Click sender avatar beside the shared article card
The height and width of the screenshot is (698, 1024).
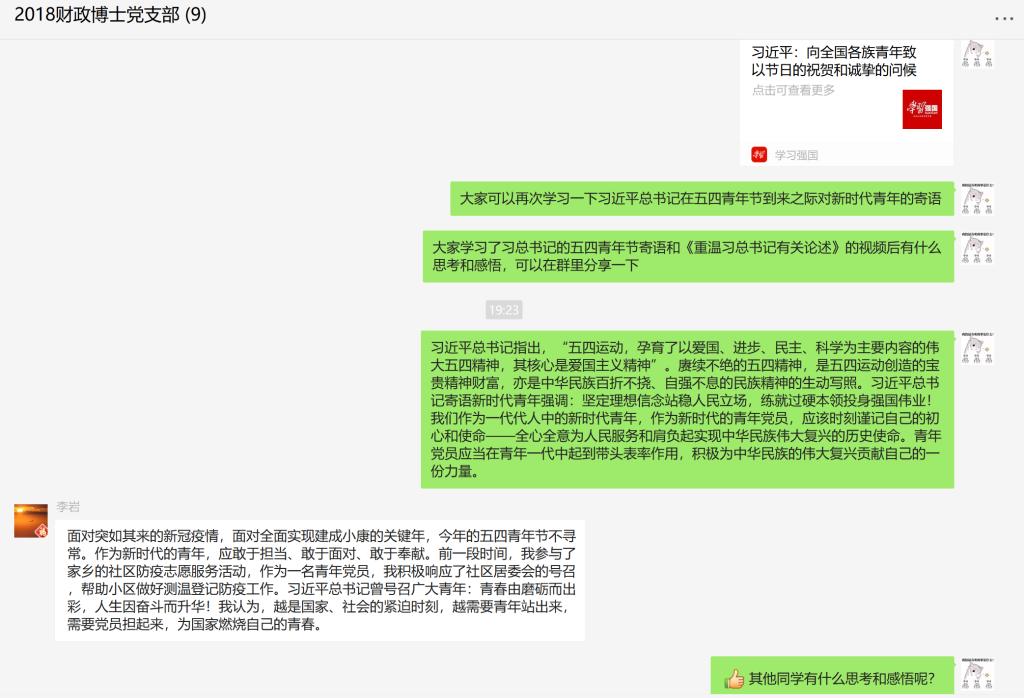click(x=976, y=54)
